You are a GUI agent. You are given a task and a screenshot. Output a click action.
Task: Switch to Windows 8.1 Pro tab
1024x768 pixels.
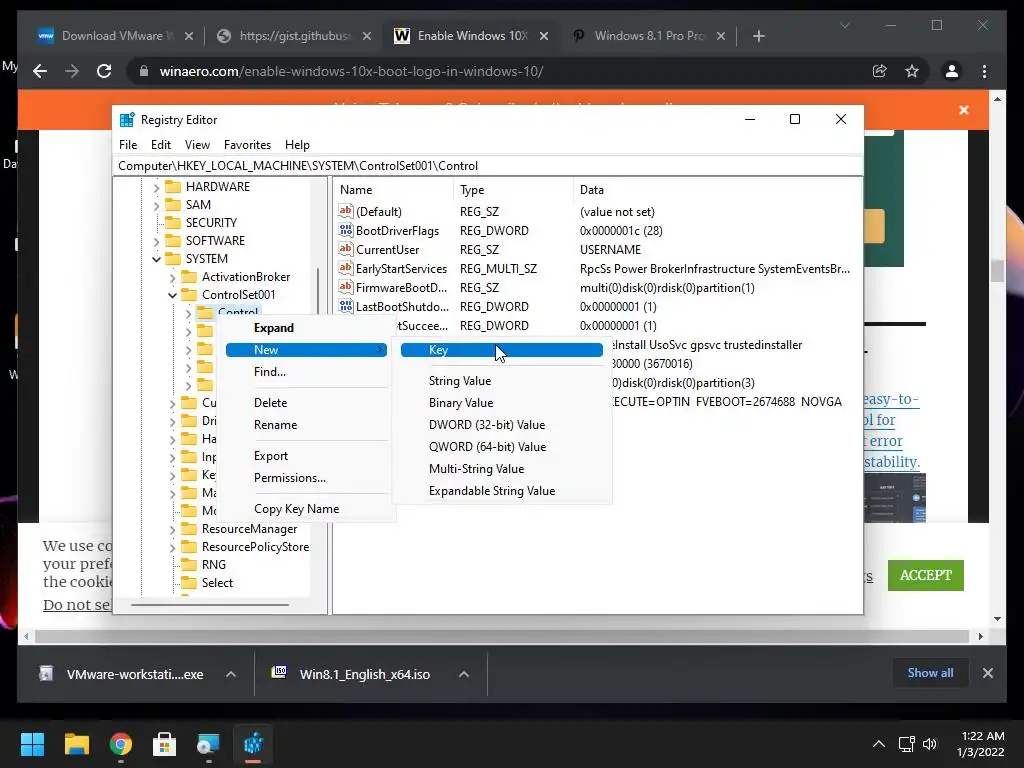coord(650,36)
